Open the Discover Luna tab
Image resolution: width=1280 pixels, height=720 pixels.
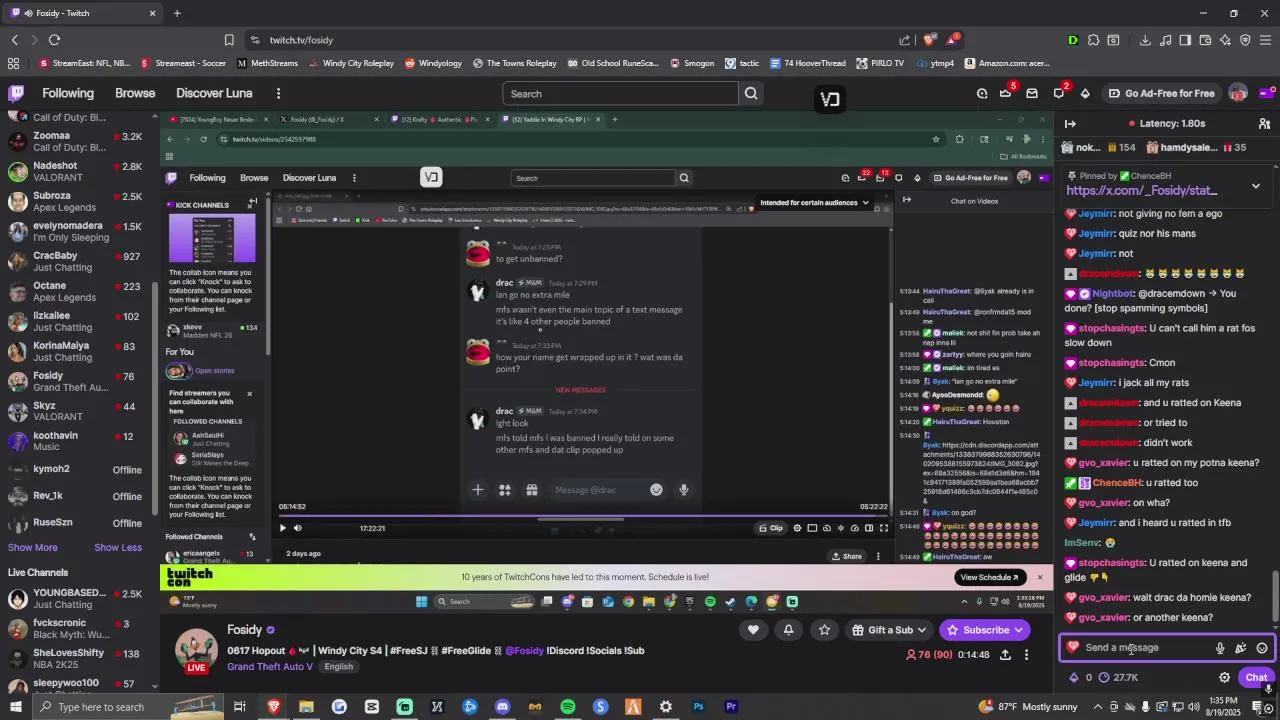click(214, 93)
